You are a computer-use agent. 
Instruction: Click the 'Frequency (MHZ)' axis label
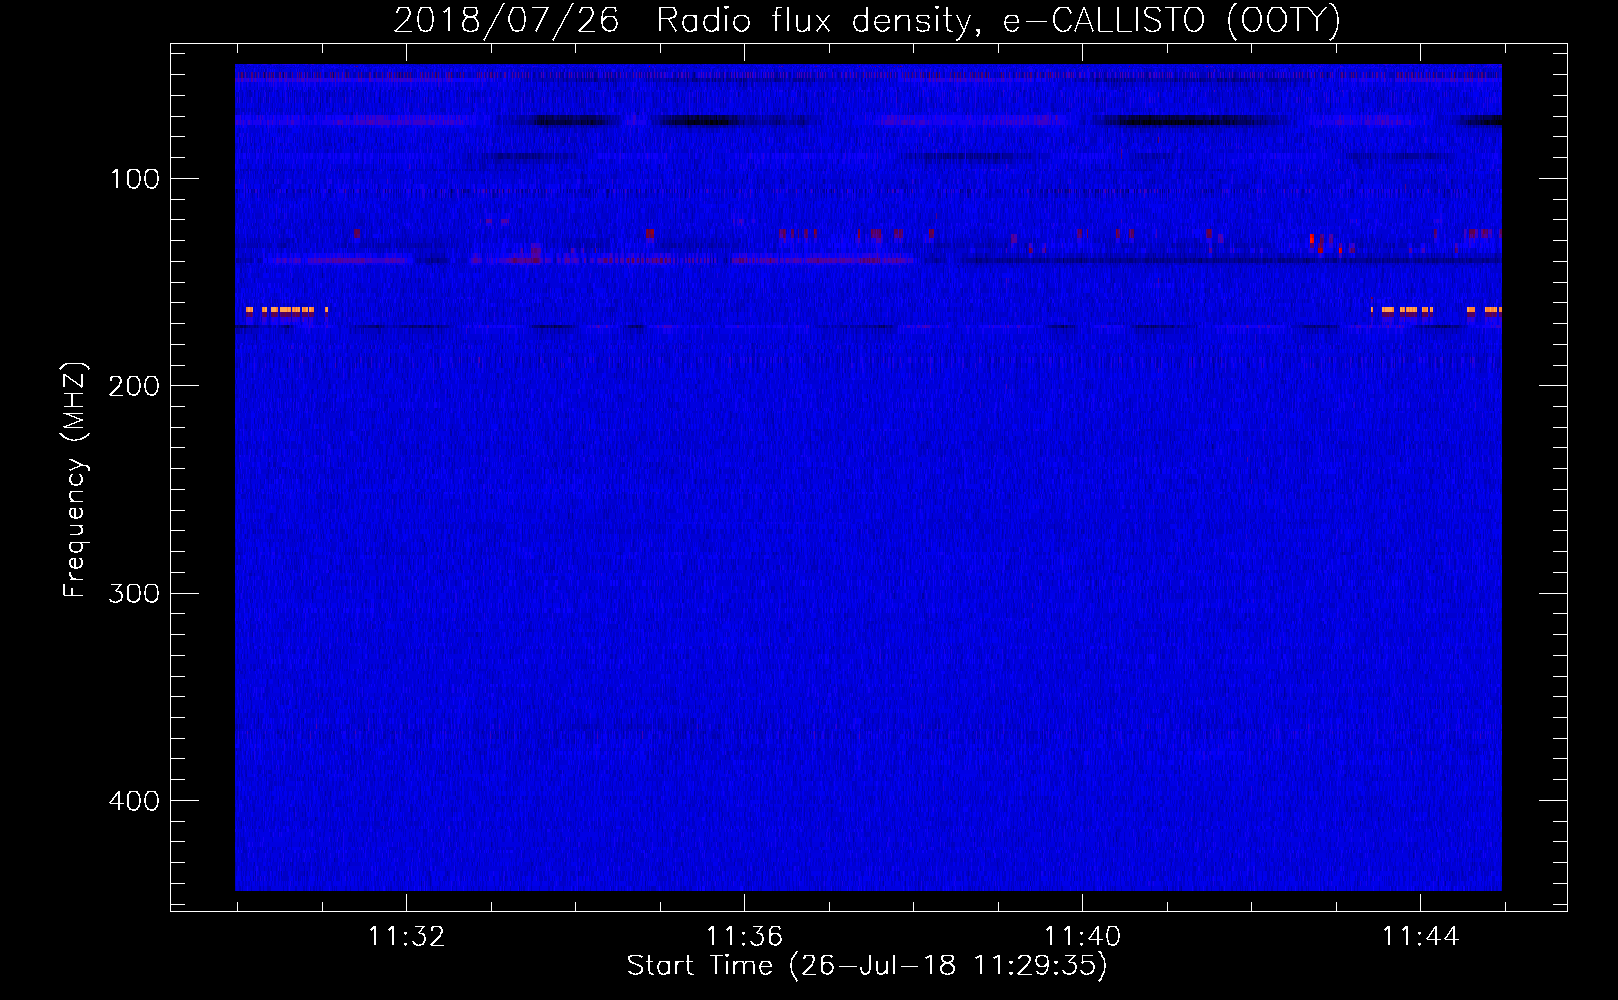[x=75, y=480]
